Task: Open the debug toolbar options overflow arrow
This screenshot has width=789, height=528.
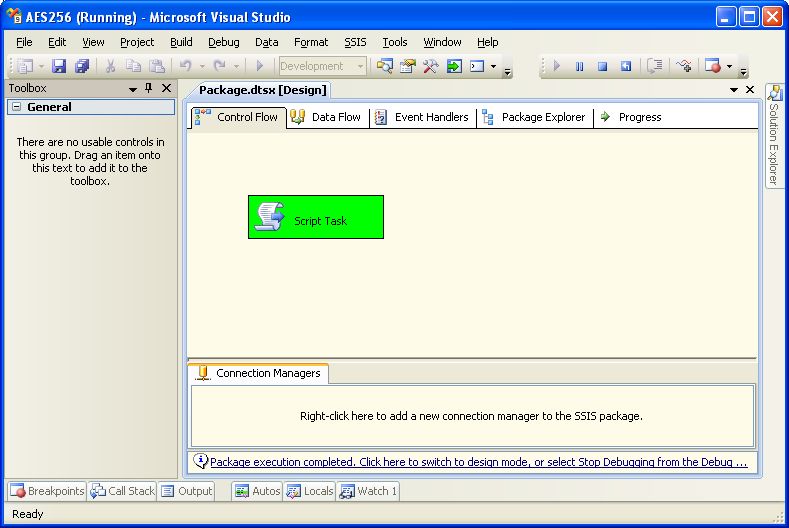Action: [744, 72]
